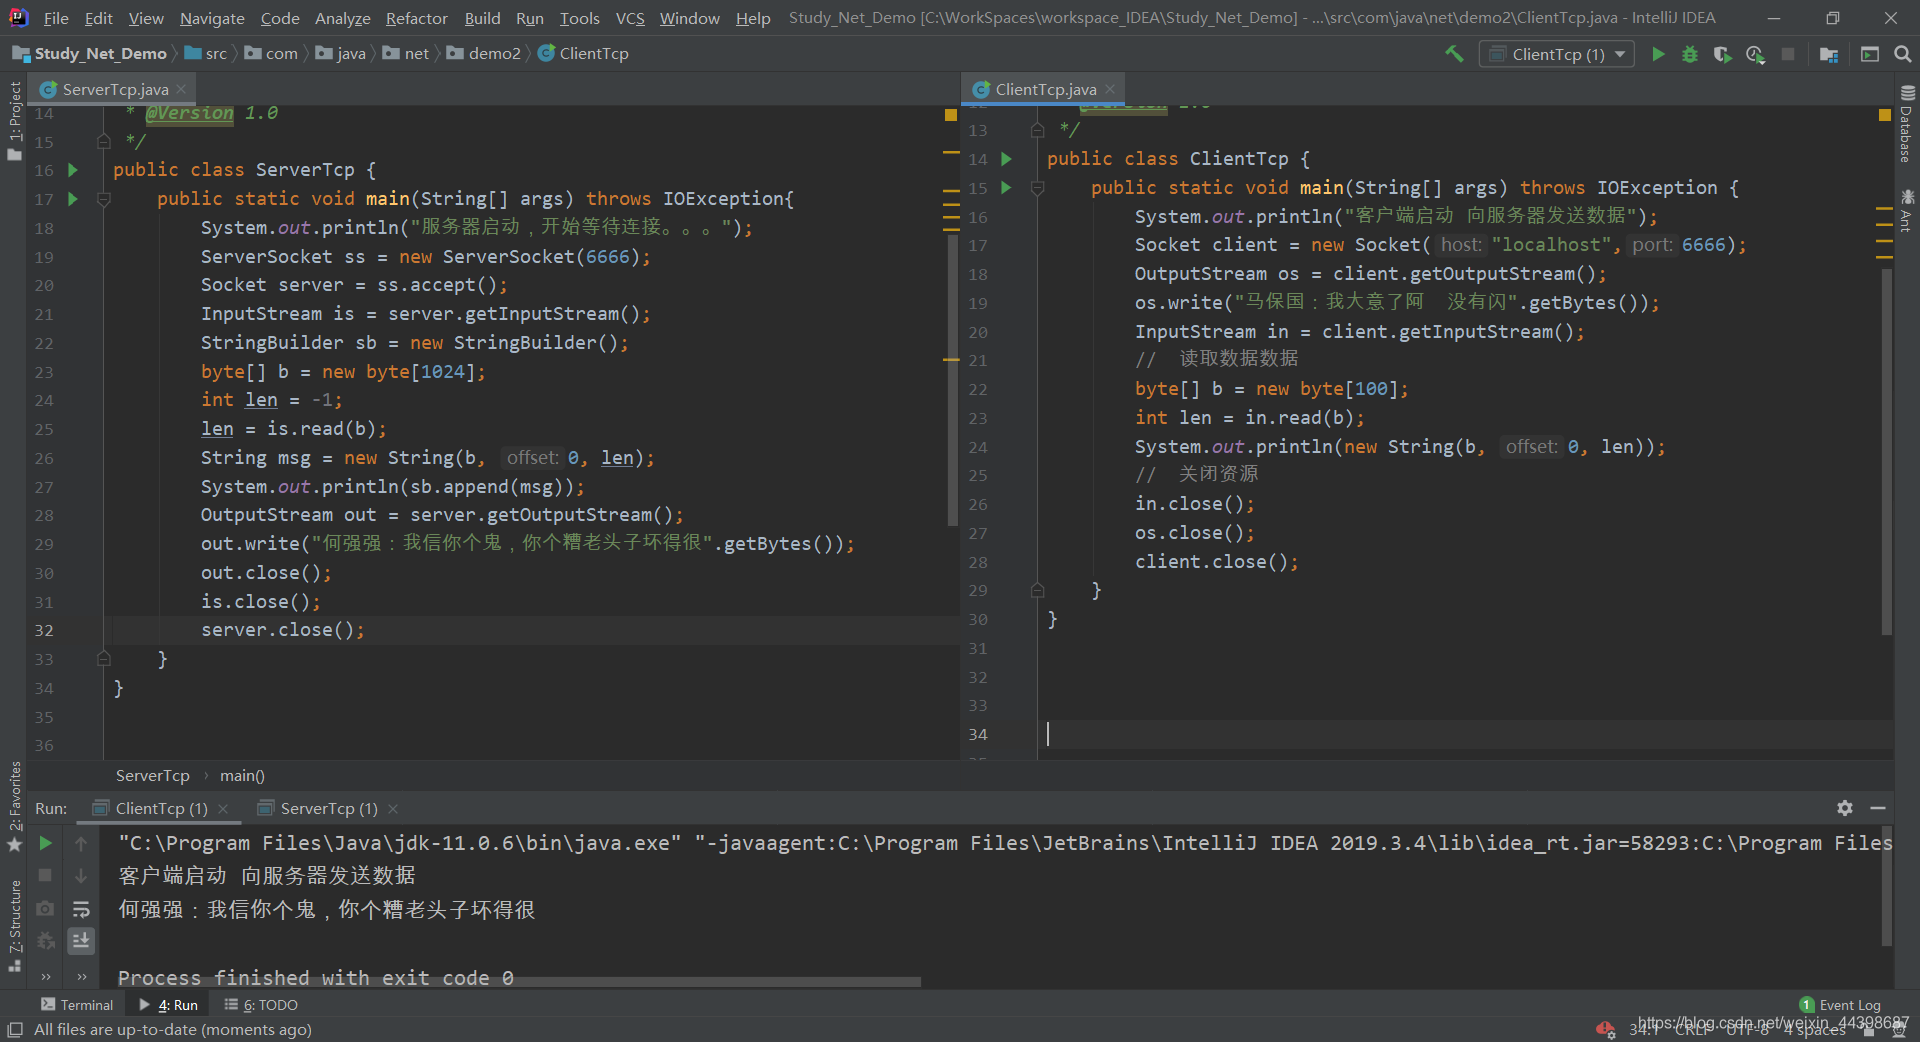
Task: Open the VCS menu
Action: point(630,18)
